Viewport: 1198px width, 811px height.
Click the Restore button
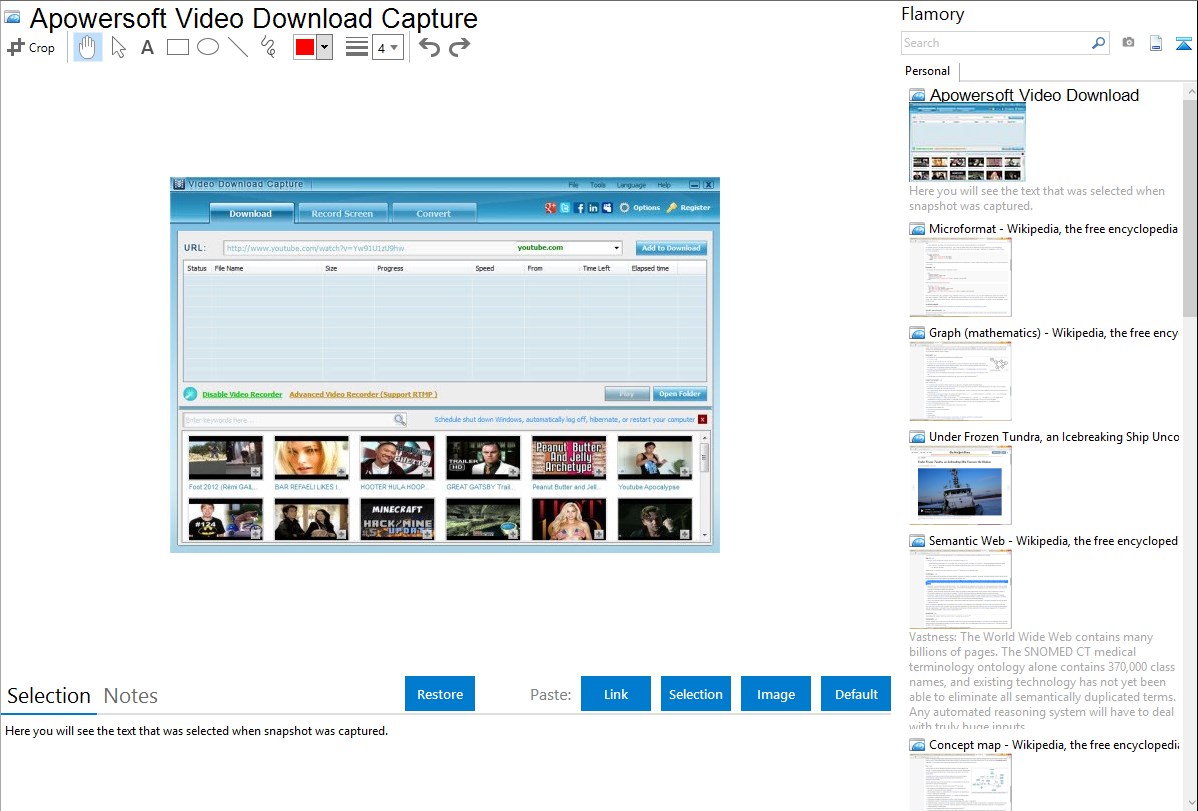pos(440,694)
